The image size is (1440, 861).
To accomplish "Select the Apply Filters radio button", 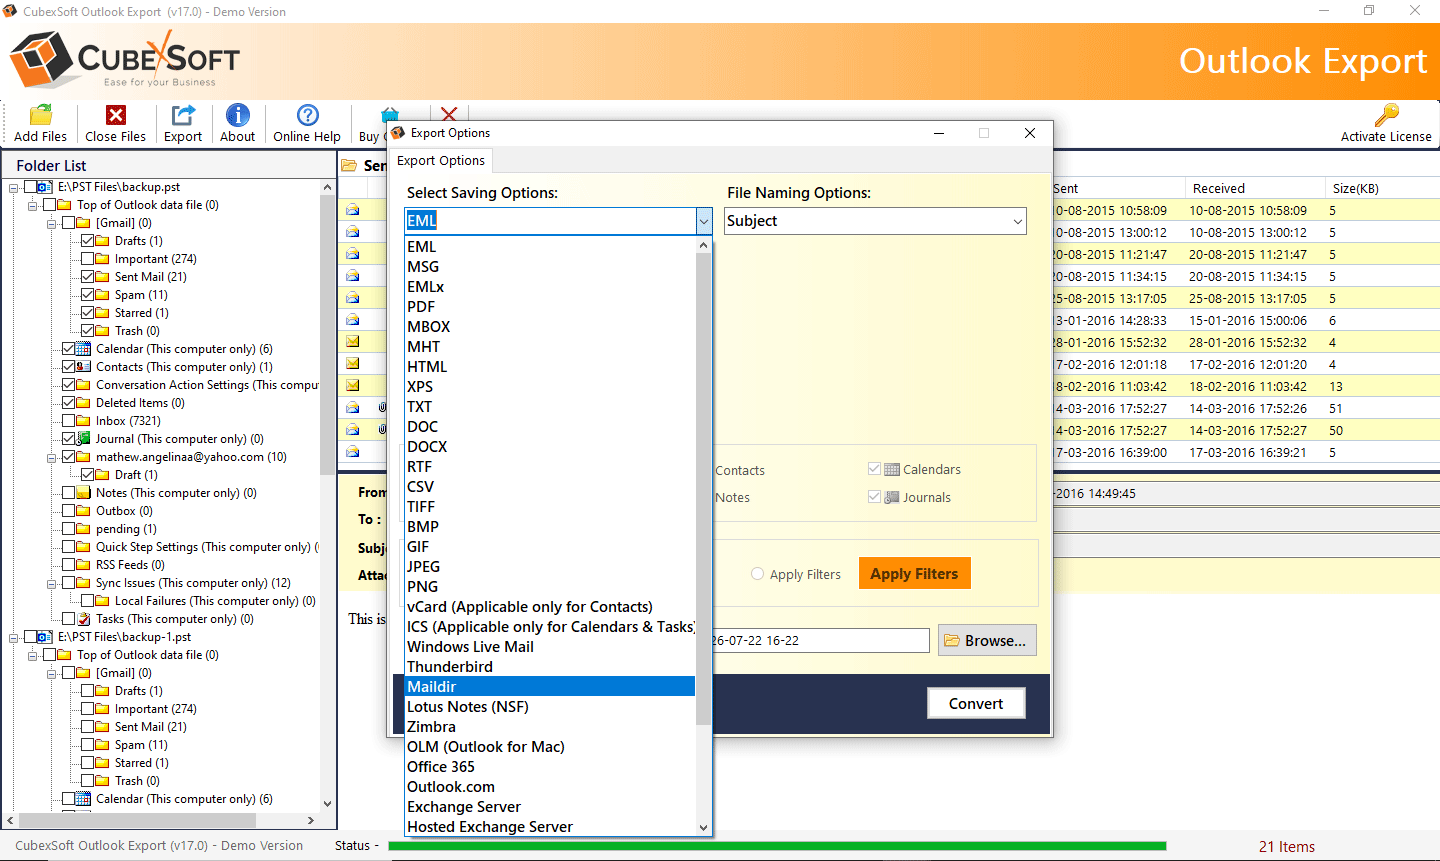I will click(x=758, y=574).
